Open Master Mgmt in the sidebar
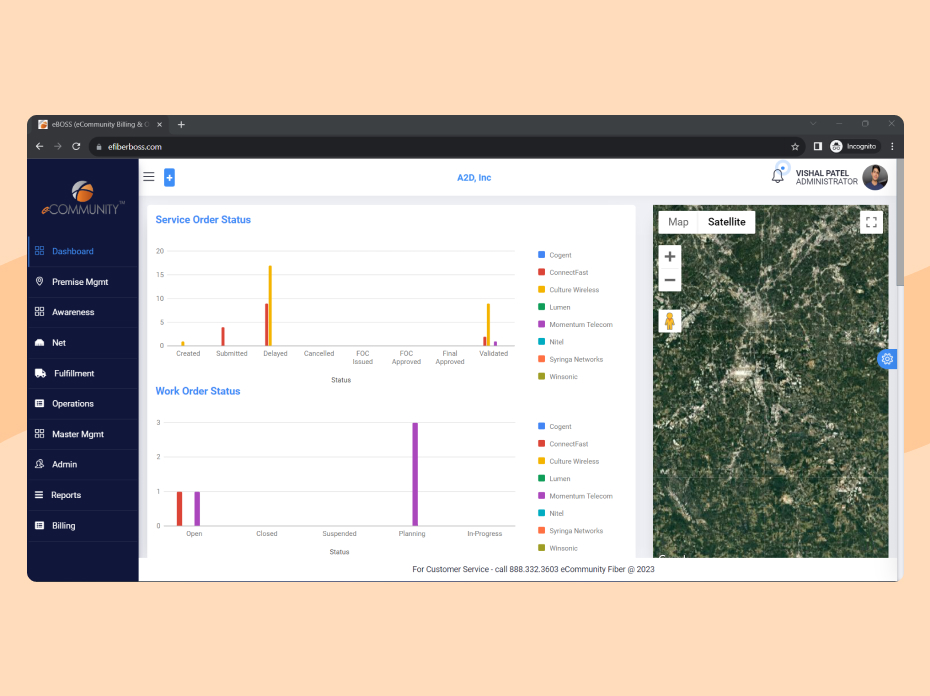 pos(83,434)
